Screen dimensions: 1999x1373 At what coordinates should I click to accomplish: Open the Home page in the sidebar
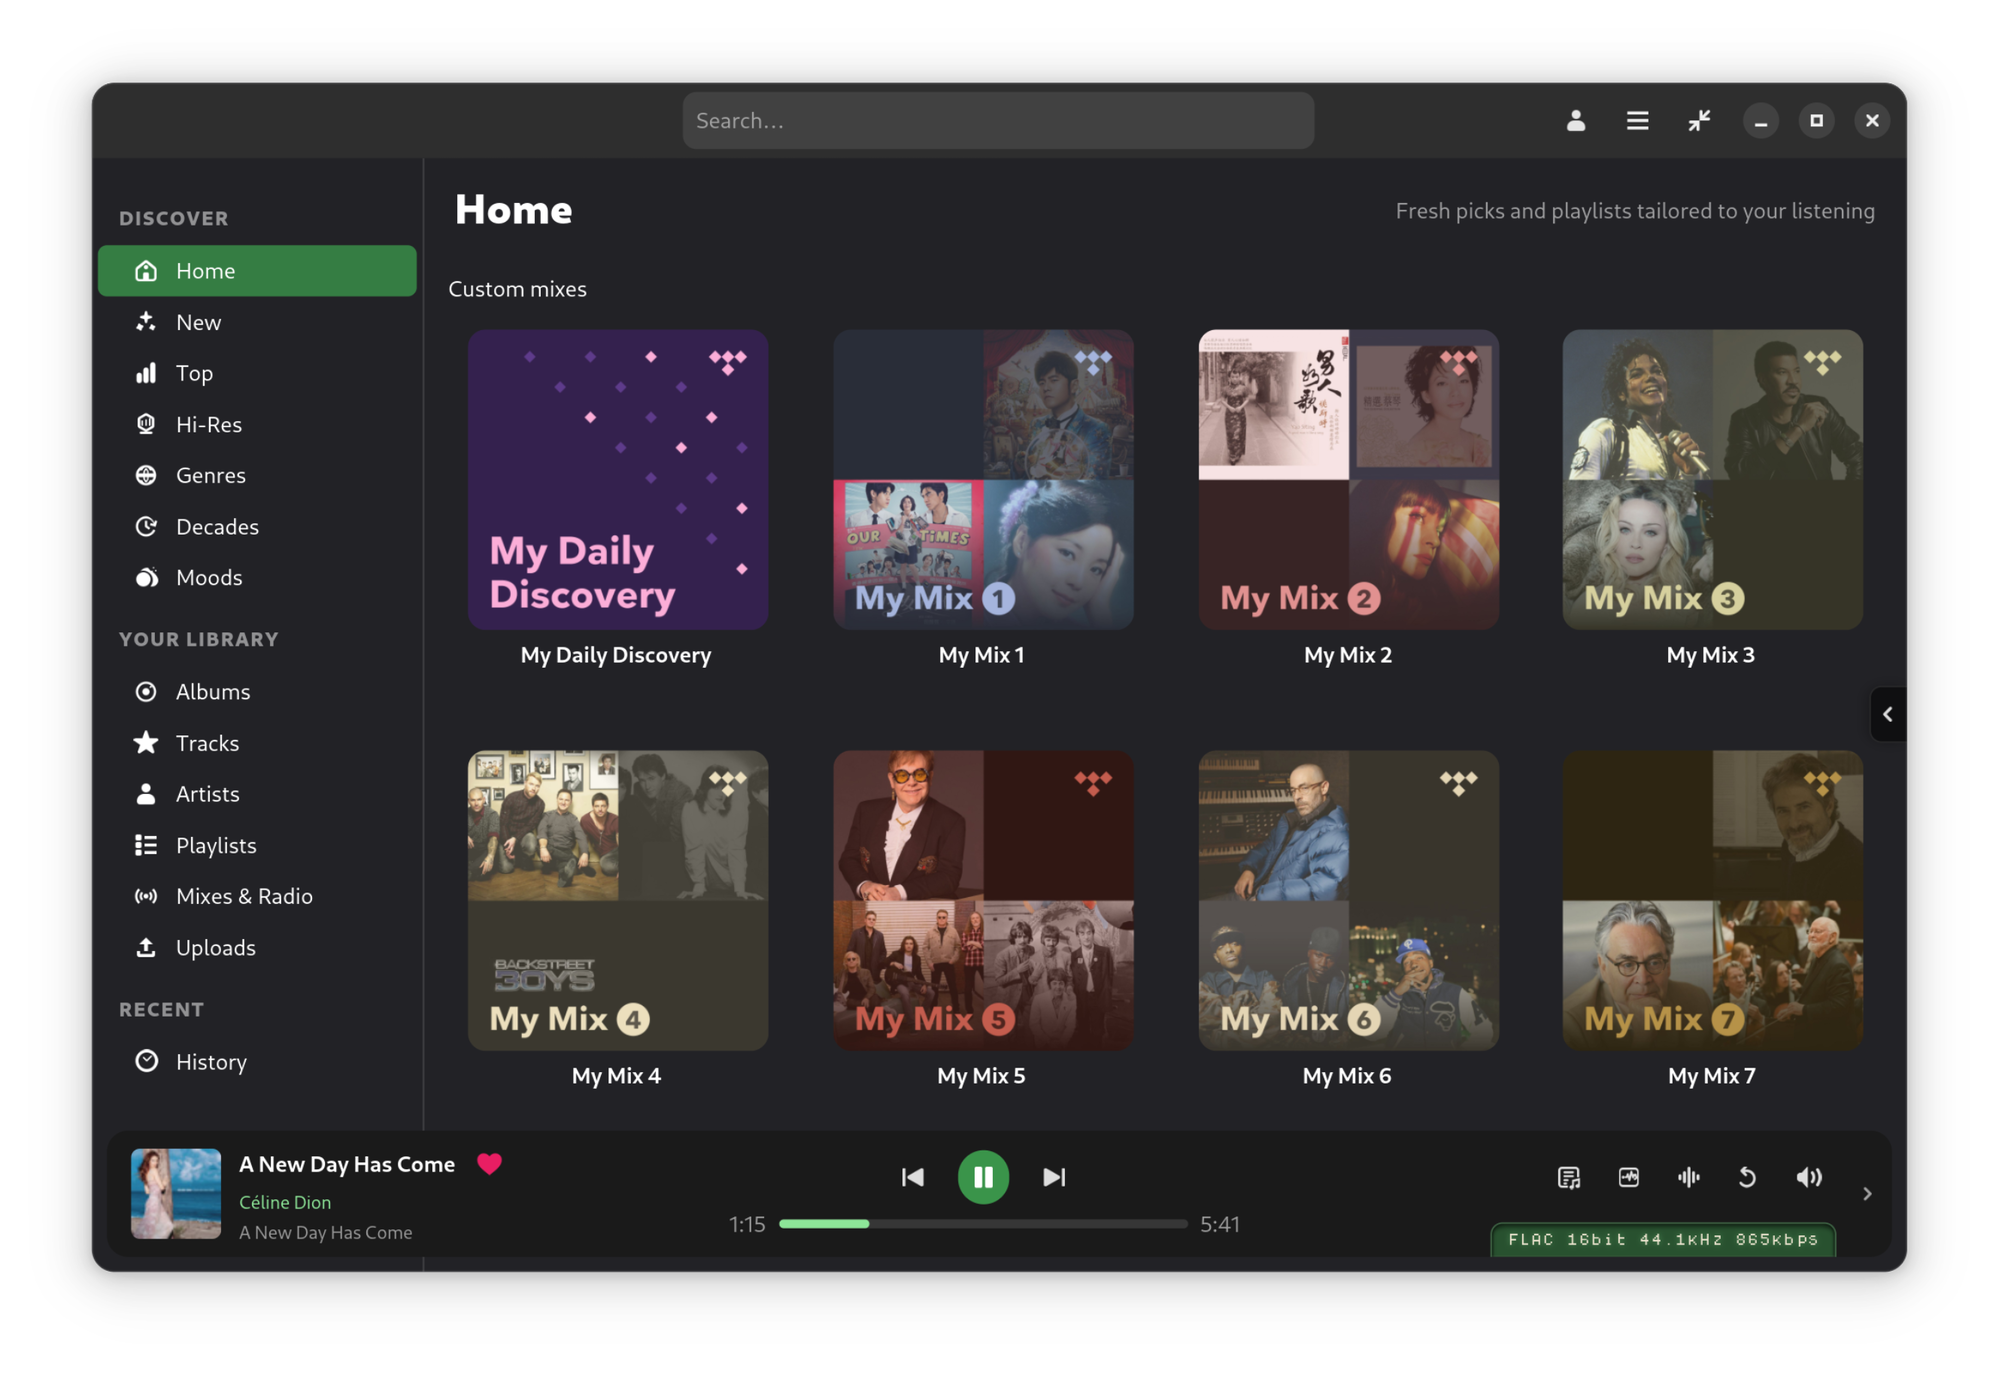pyautogui.click(x=257, y=270)
